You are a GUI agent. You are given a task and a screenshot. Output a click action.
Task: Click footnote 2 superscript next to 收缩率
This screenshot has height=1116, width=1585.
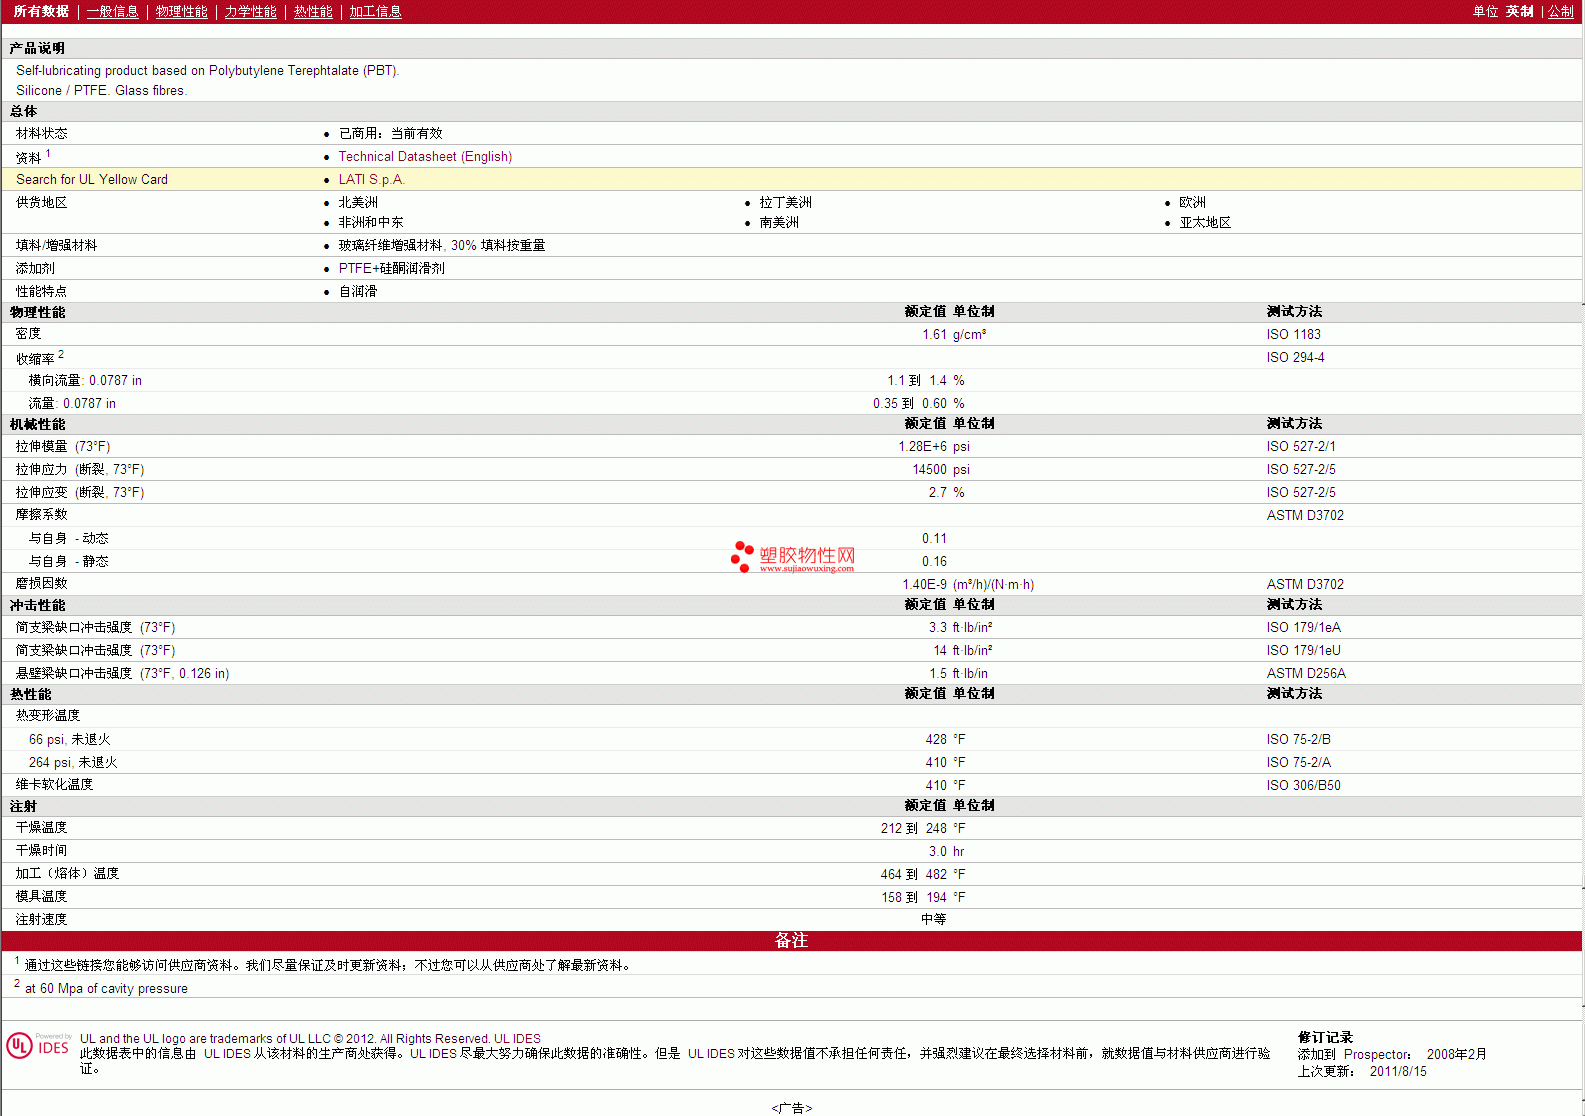61,354
